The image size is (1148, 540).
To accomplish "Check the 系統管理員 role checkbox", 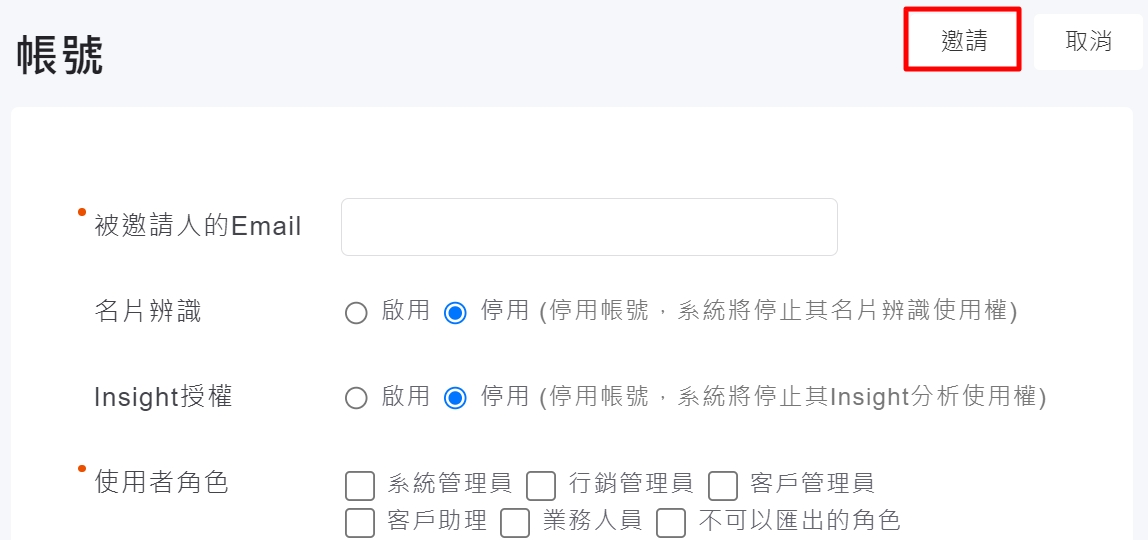I will tap(360, 486).
